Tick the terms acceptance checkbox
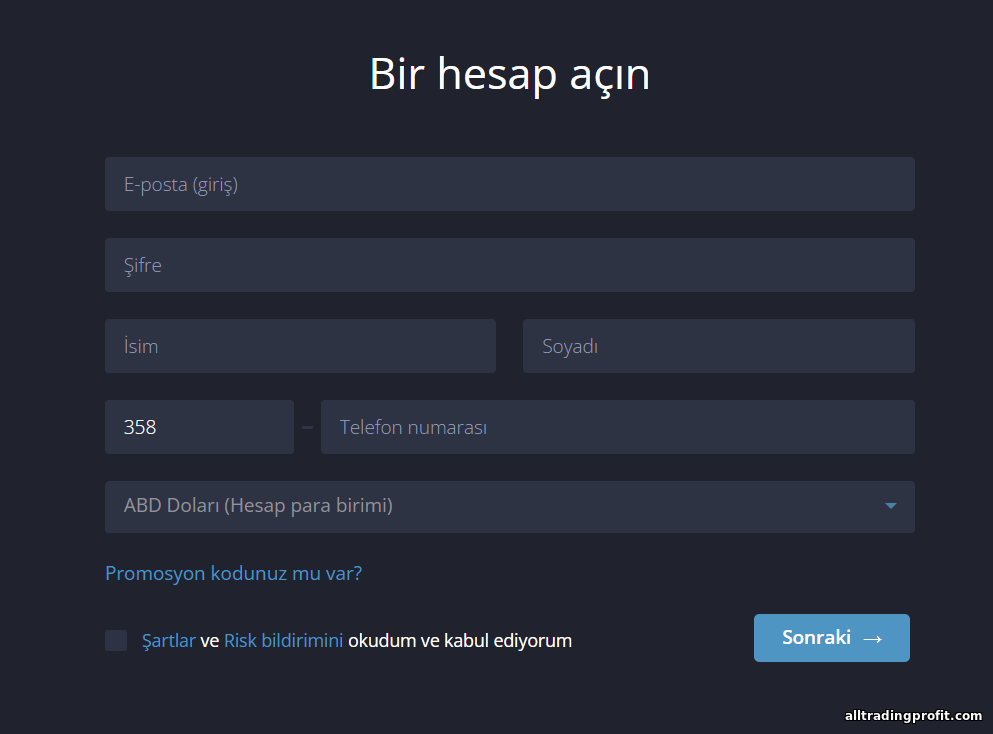This screenshot has width=993, height=734. pyautogui.click(x=116, y=640)
